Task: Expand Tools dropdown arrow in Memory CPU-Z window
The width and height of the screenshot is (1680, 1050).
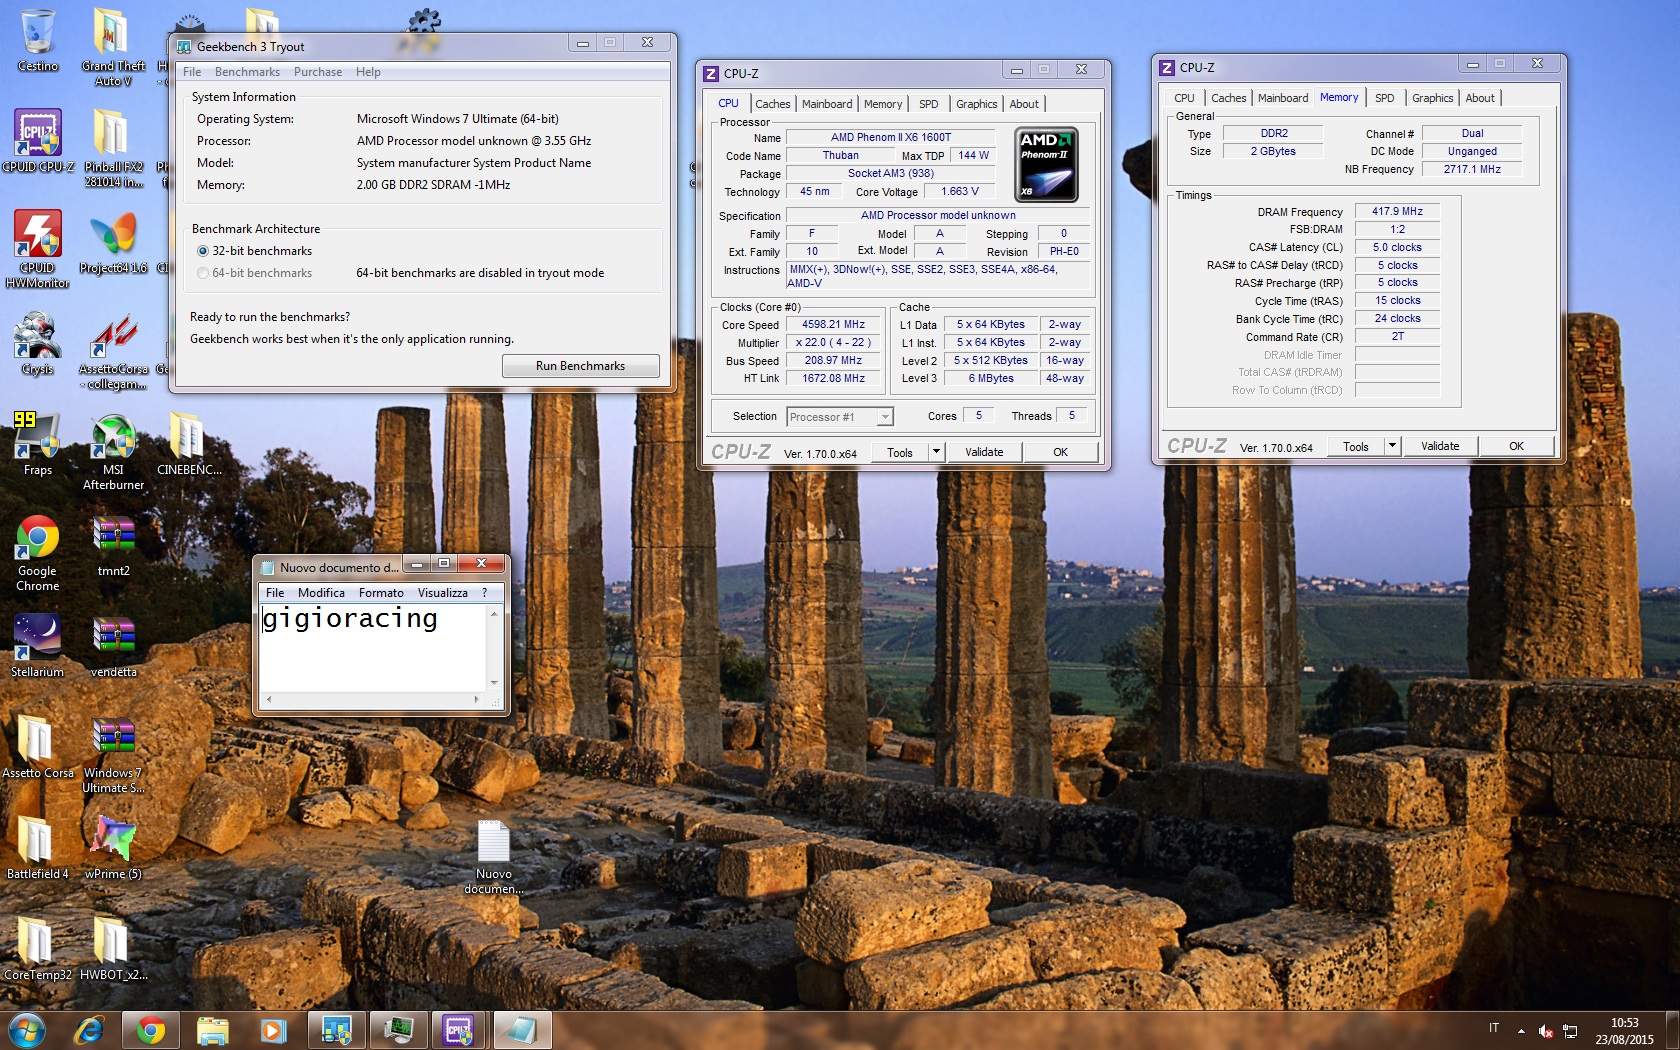Action: tap(1392, 446)
